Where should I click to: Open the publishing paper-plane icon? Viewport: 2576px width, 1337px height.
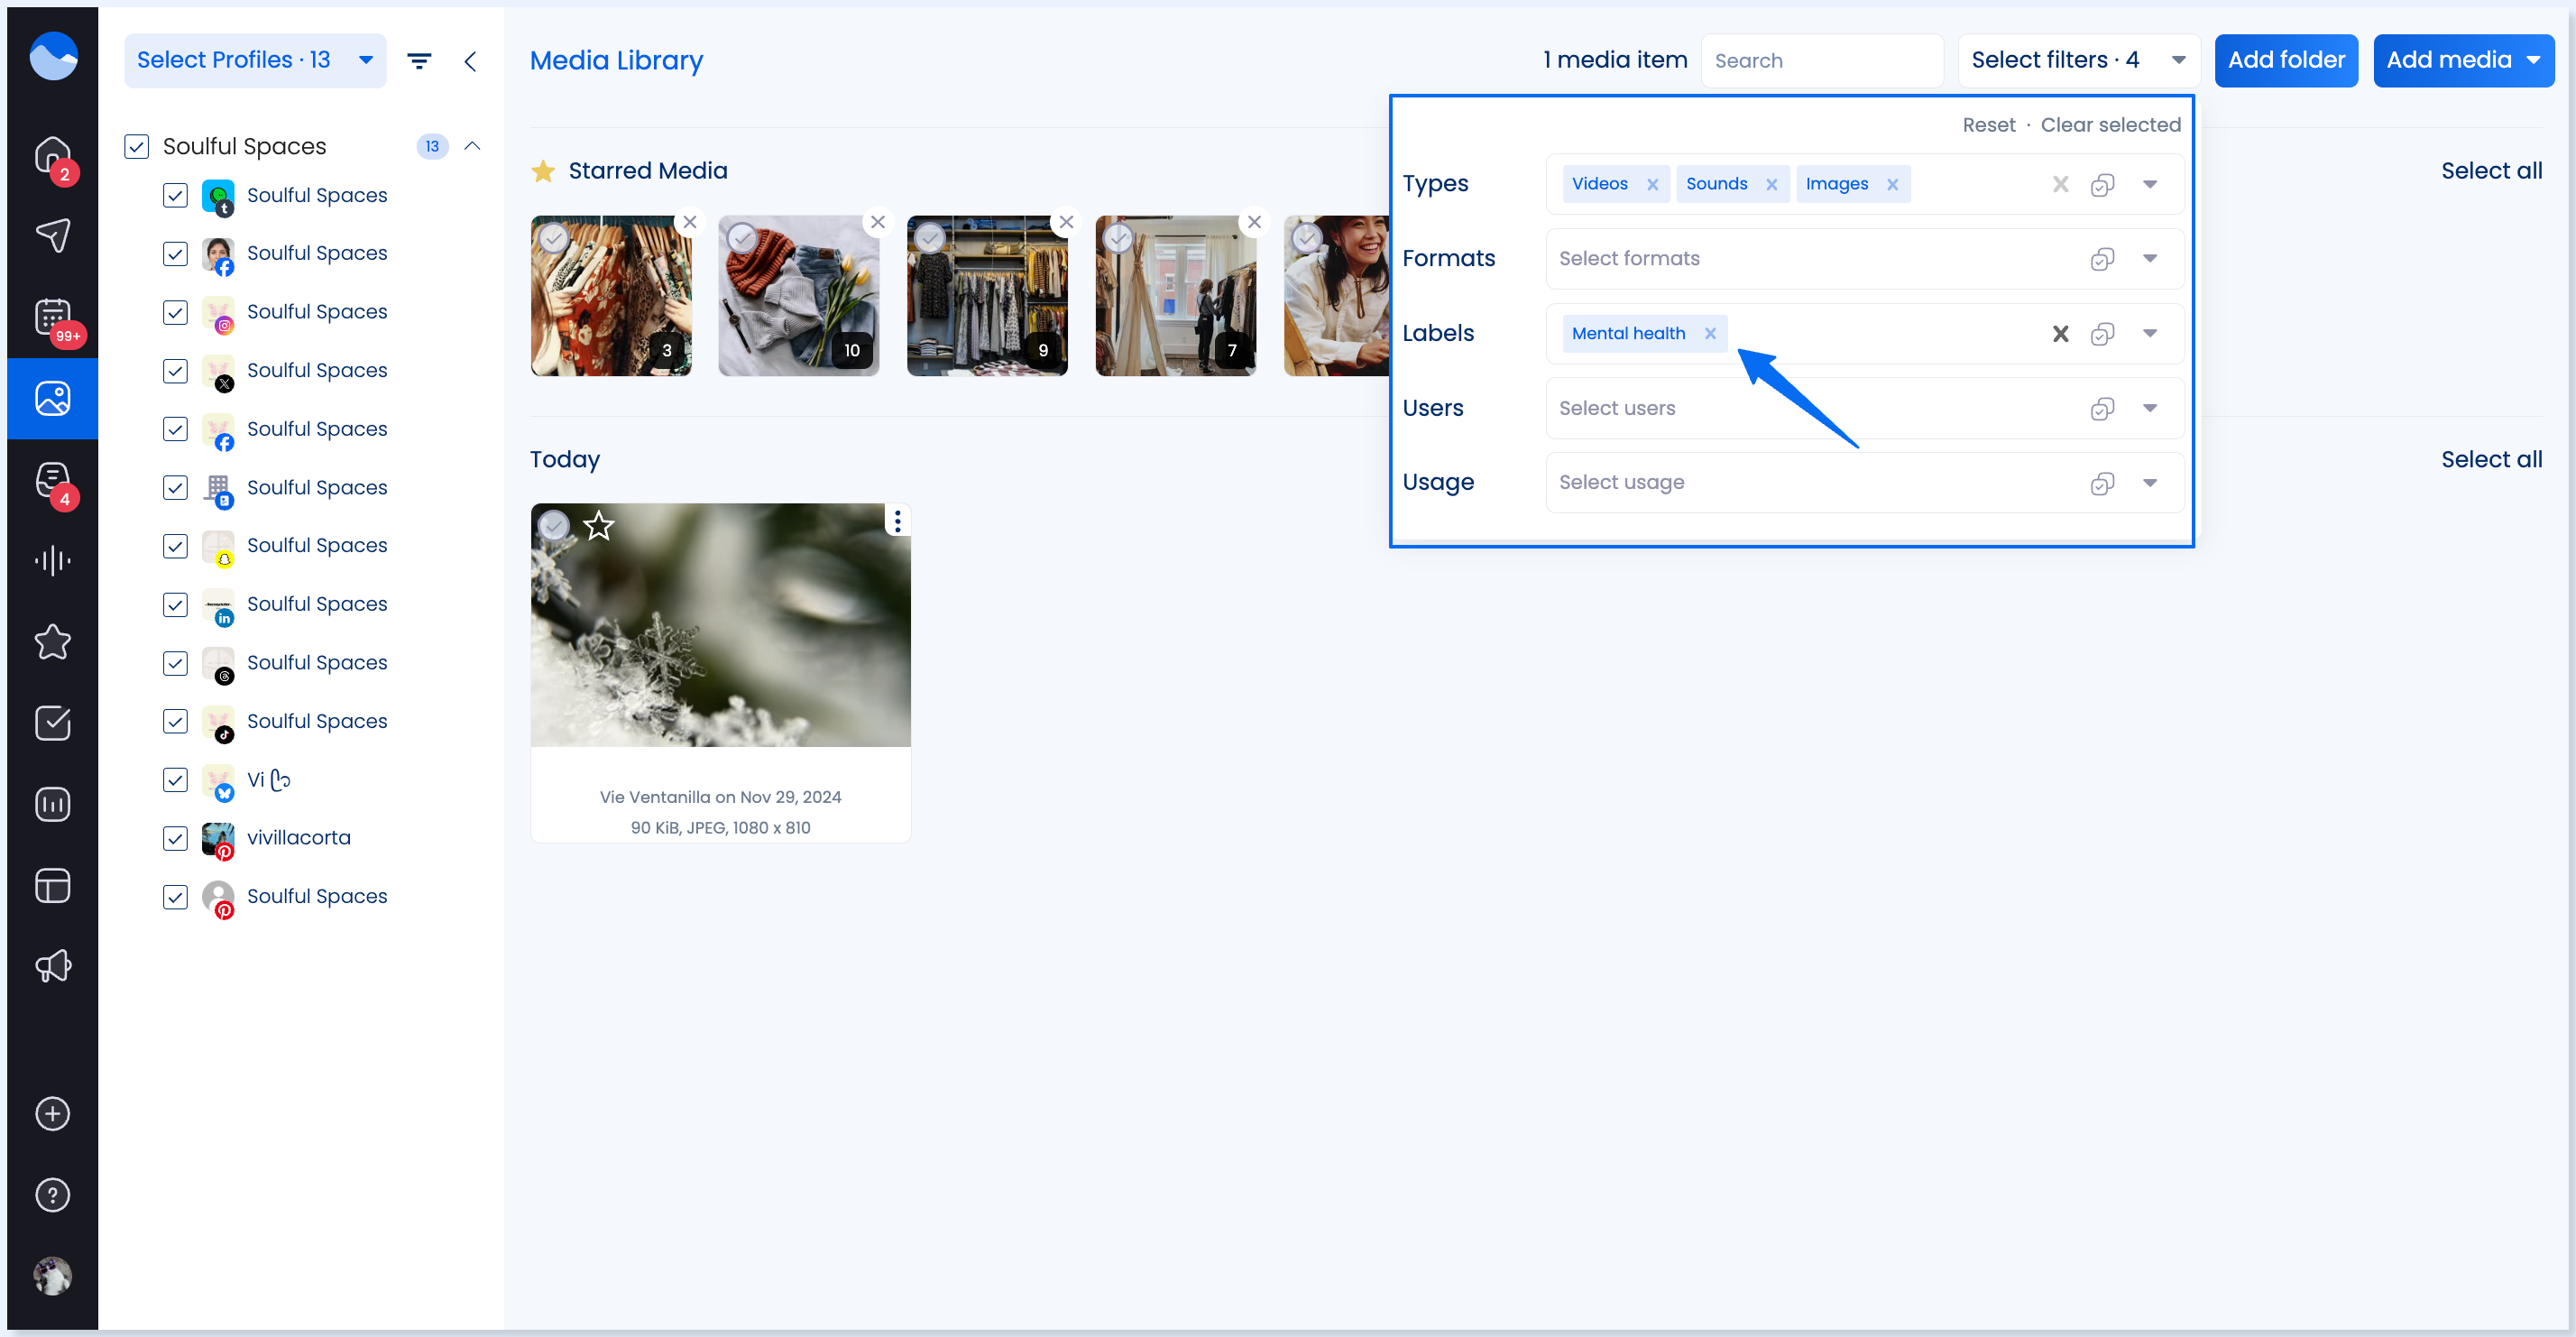pos(52,236)
